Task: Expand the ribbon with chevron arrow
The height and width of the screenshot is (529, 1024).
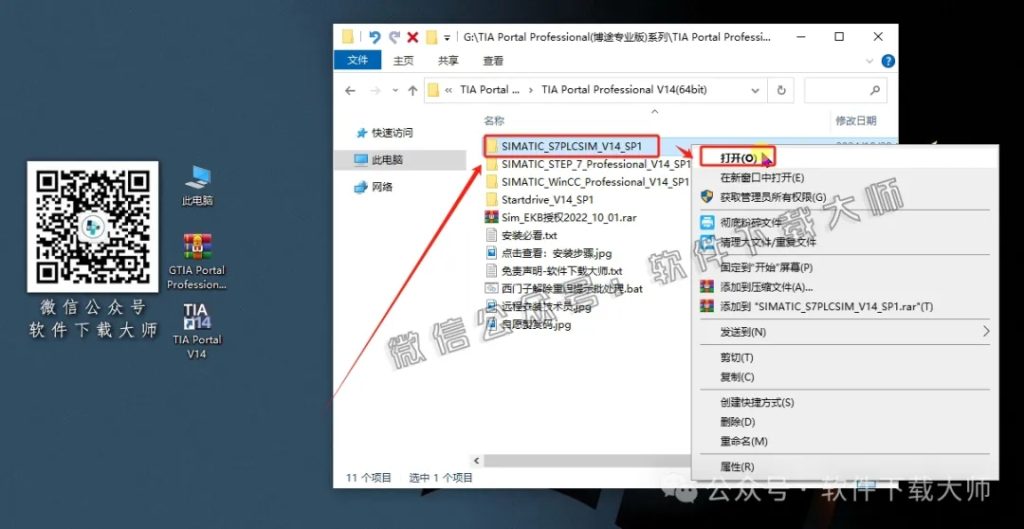Action: point(870,61)
